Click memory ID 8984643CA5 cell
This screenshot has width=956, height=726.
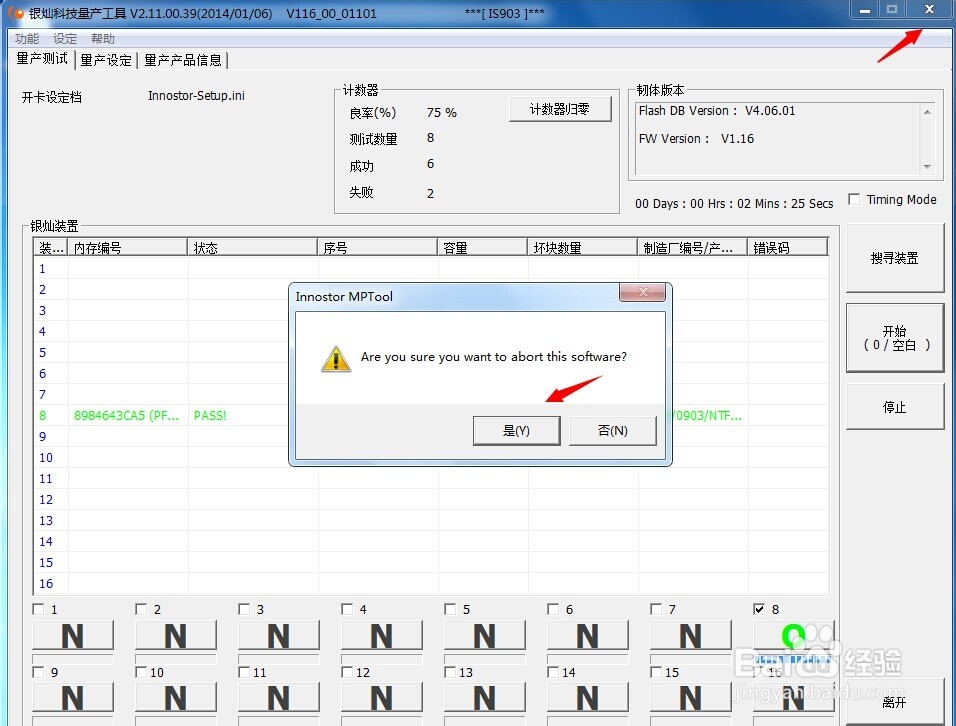click(127, 416)
